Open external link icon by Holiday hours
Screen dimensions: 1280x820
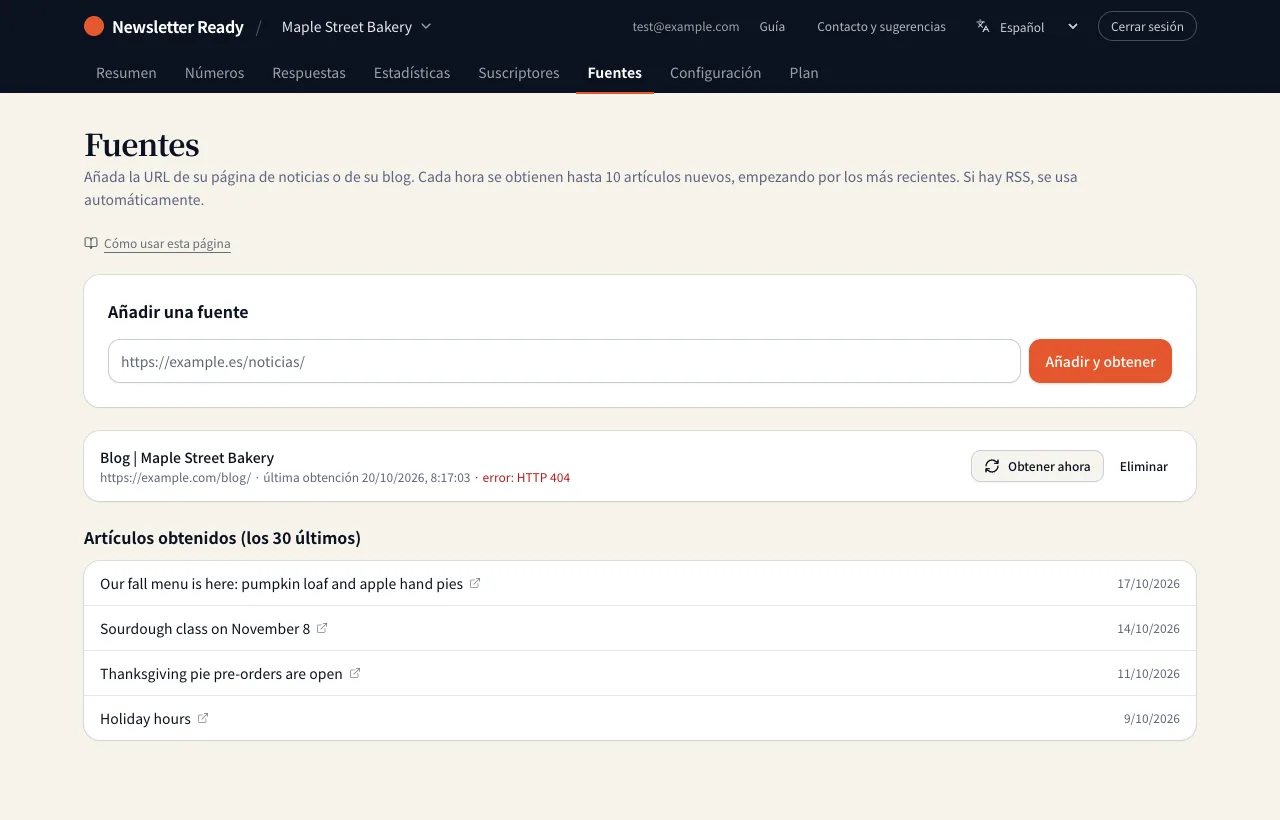(x=203, y=718)
